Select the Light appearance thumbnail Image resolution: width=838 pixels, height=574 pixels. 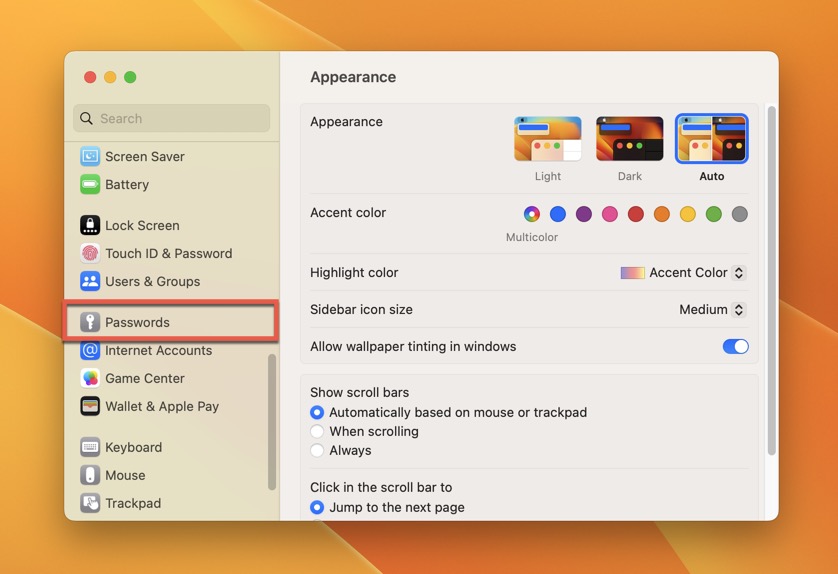[x=548, y=139]
